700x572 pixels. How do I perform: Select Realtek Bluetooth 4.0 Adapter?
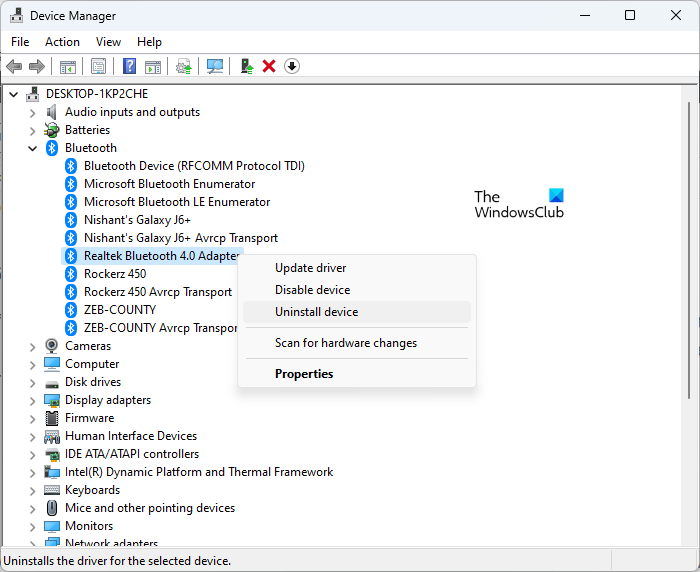point(162,256)
